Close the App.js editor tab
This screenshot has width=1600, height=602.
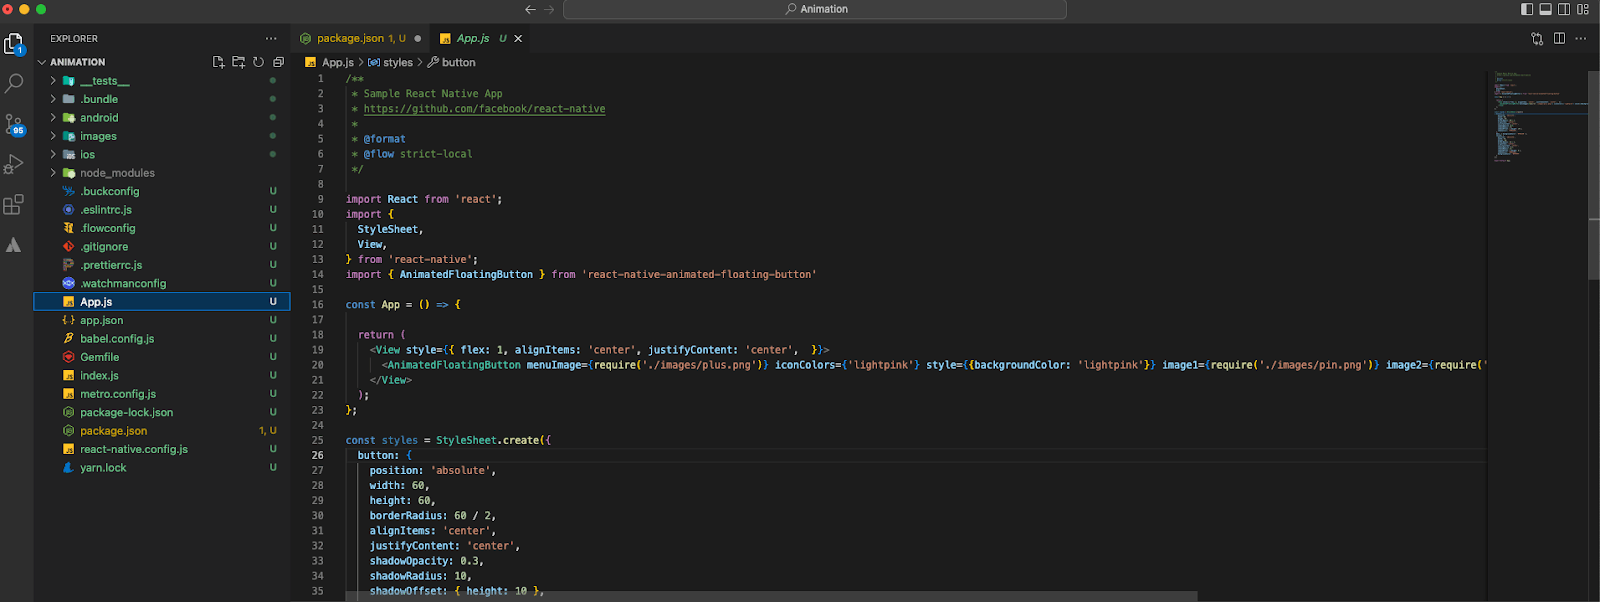[x=518, y=39]
